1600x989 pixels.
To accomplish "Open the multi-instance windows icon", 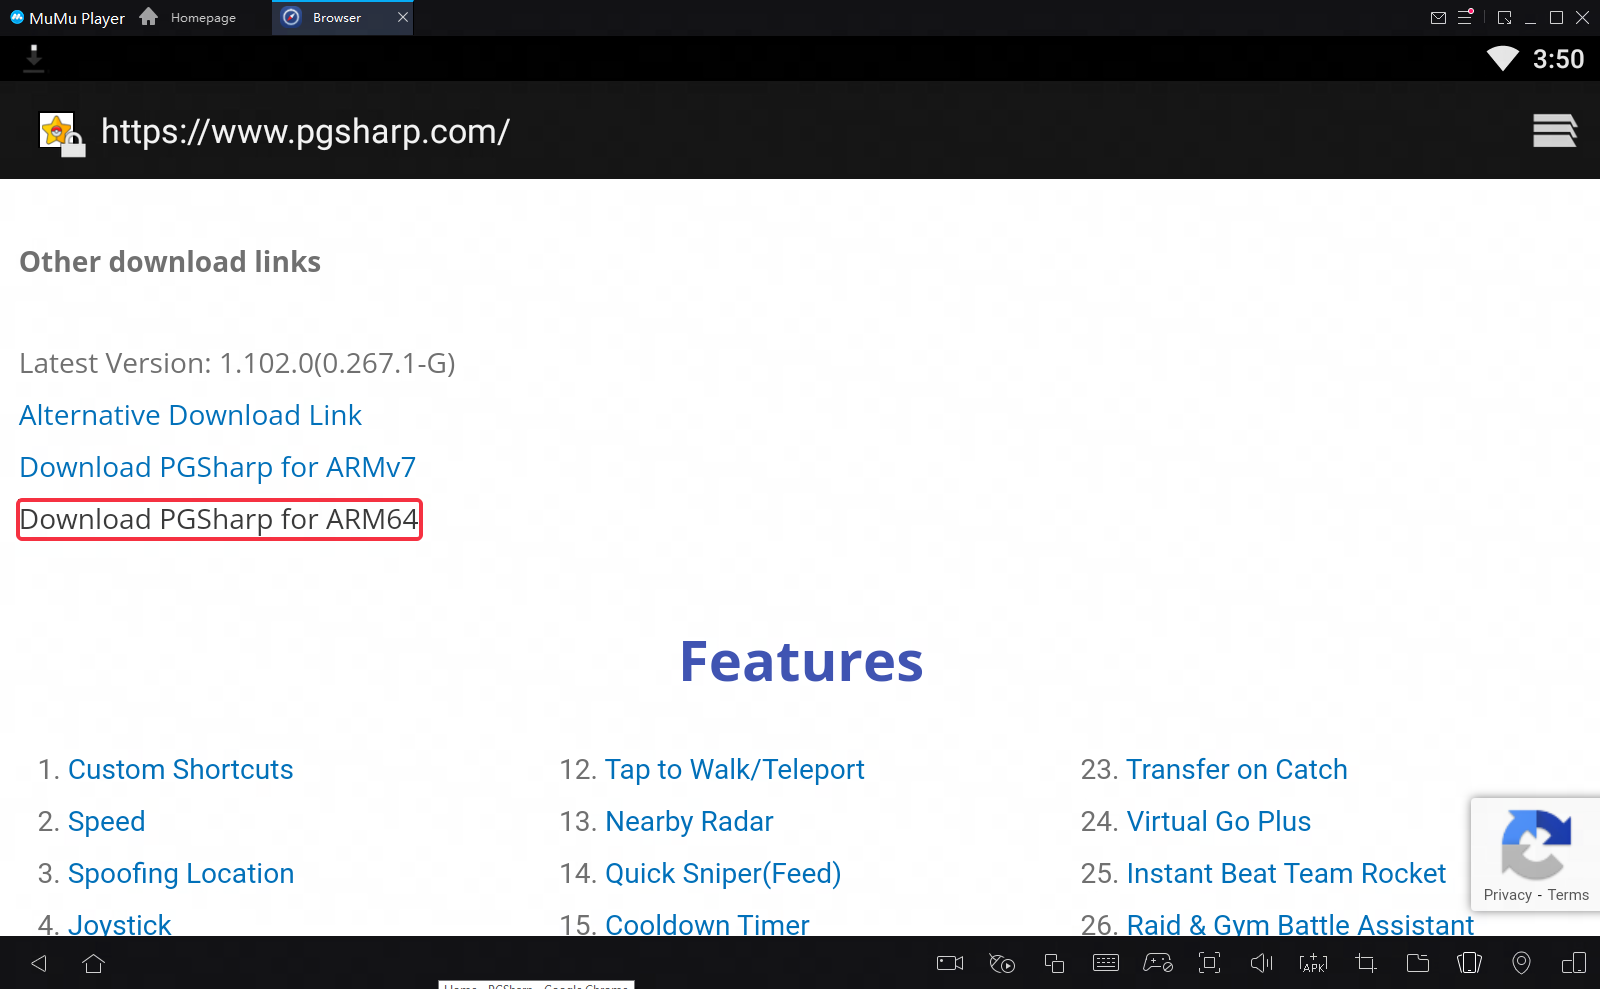I will 1054,963.
